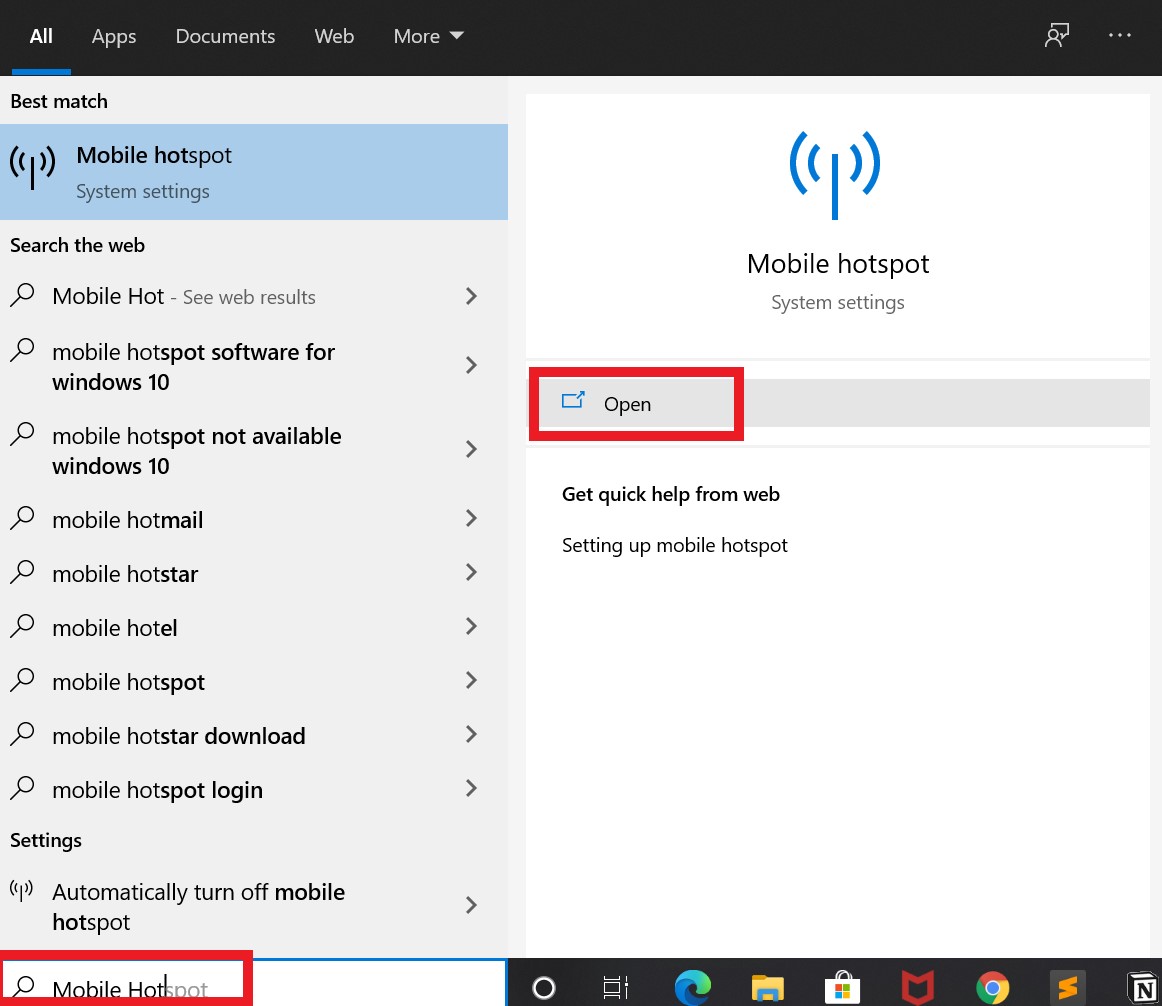Click the Setting up mobile hotspot link
The width and height of the screenshot is (1162, 1006).
pos(674,545)
